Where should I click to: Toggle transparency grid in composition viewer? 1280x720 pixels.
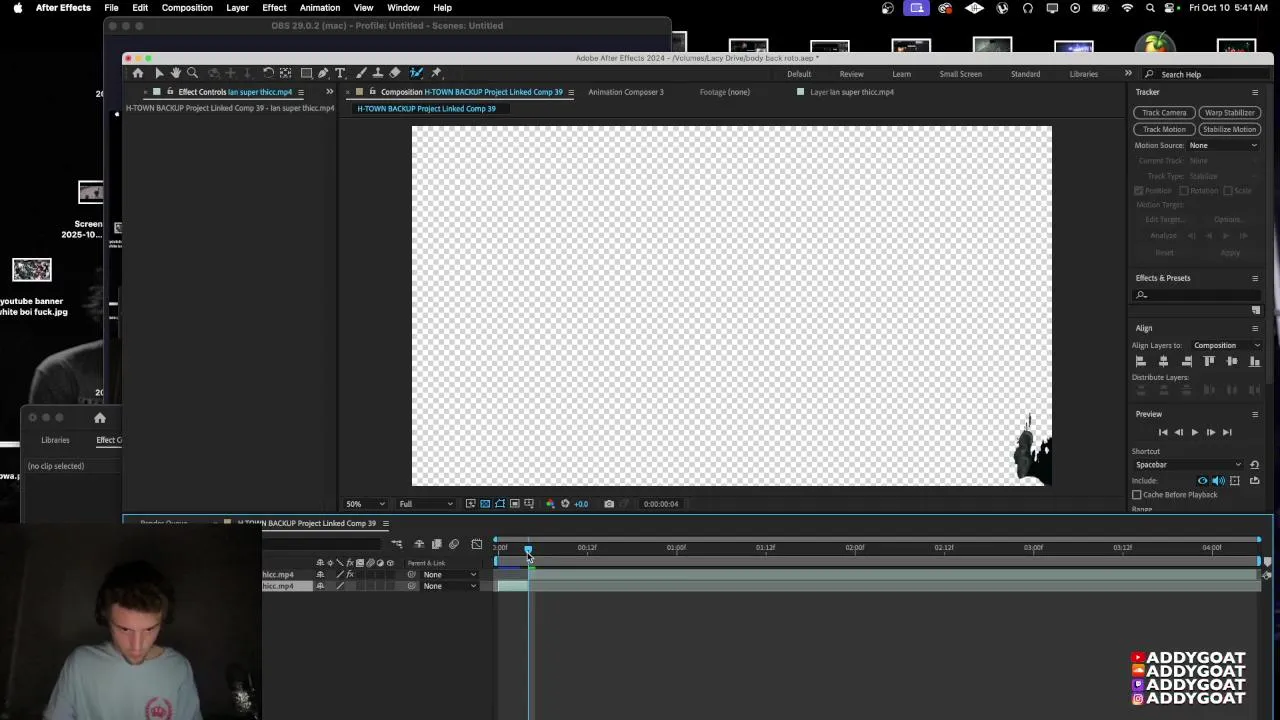tap(485, 504)
